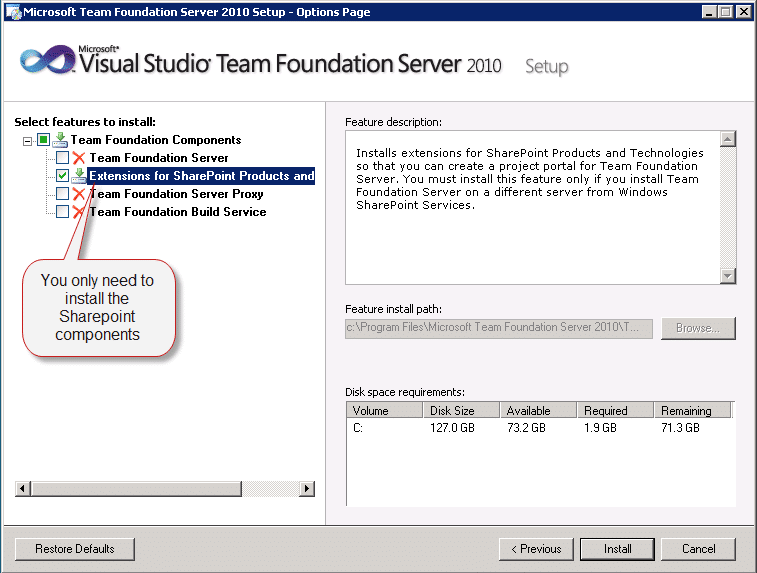Click the feature tree left scroll arrow
Screen dimensions: 757x573
(x=23, y=489)
